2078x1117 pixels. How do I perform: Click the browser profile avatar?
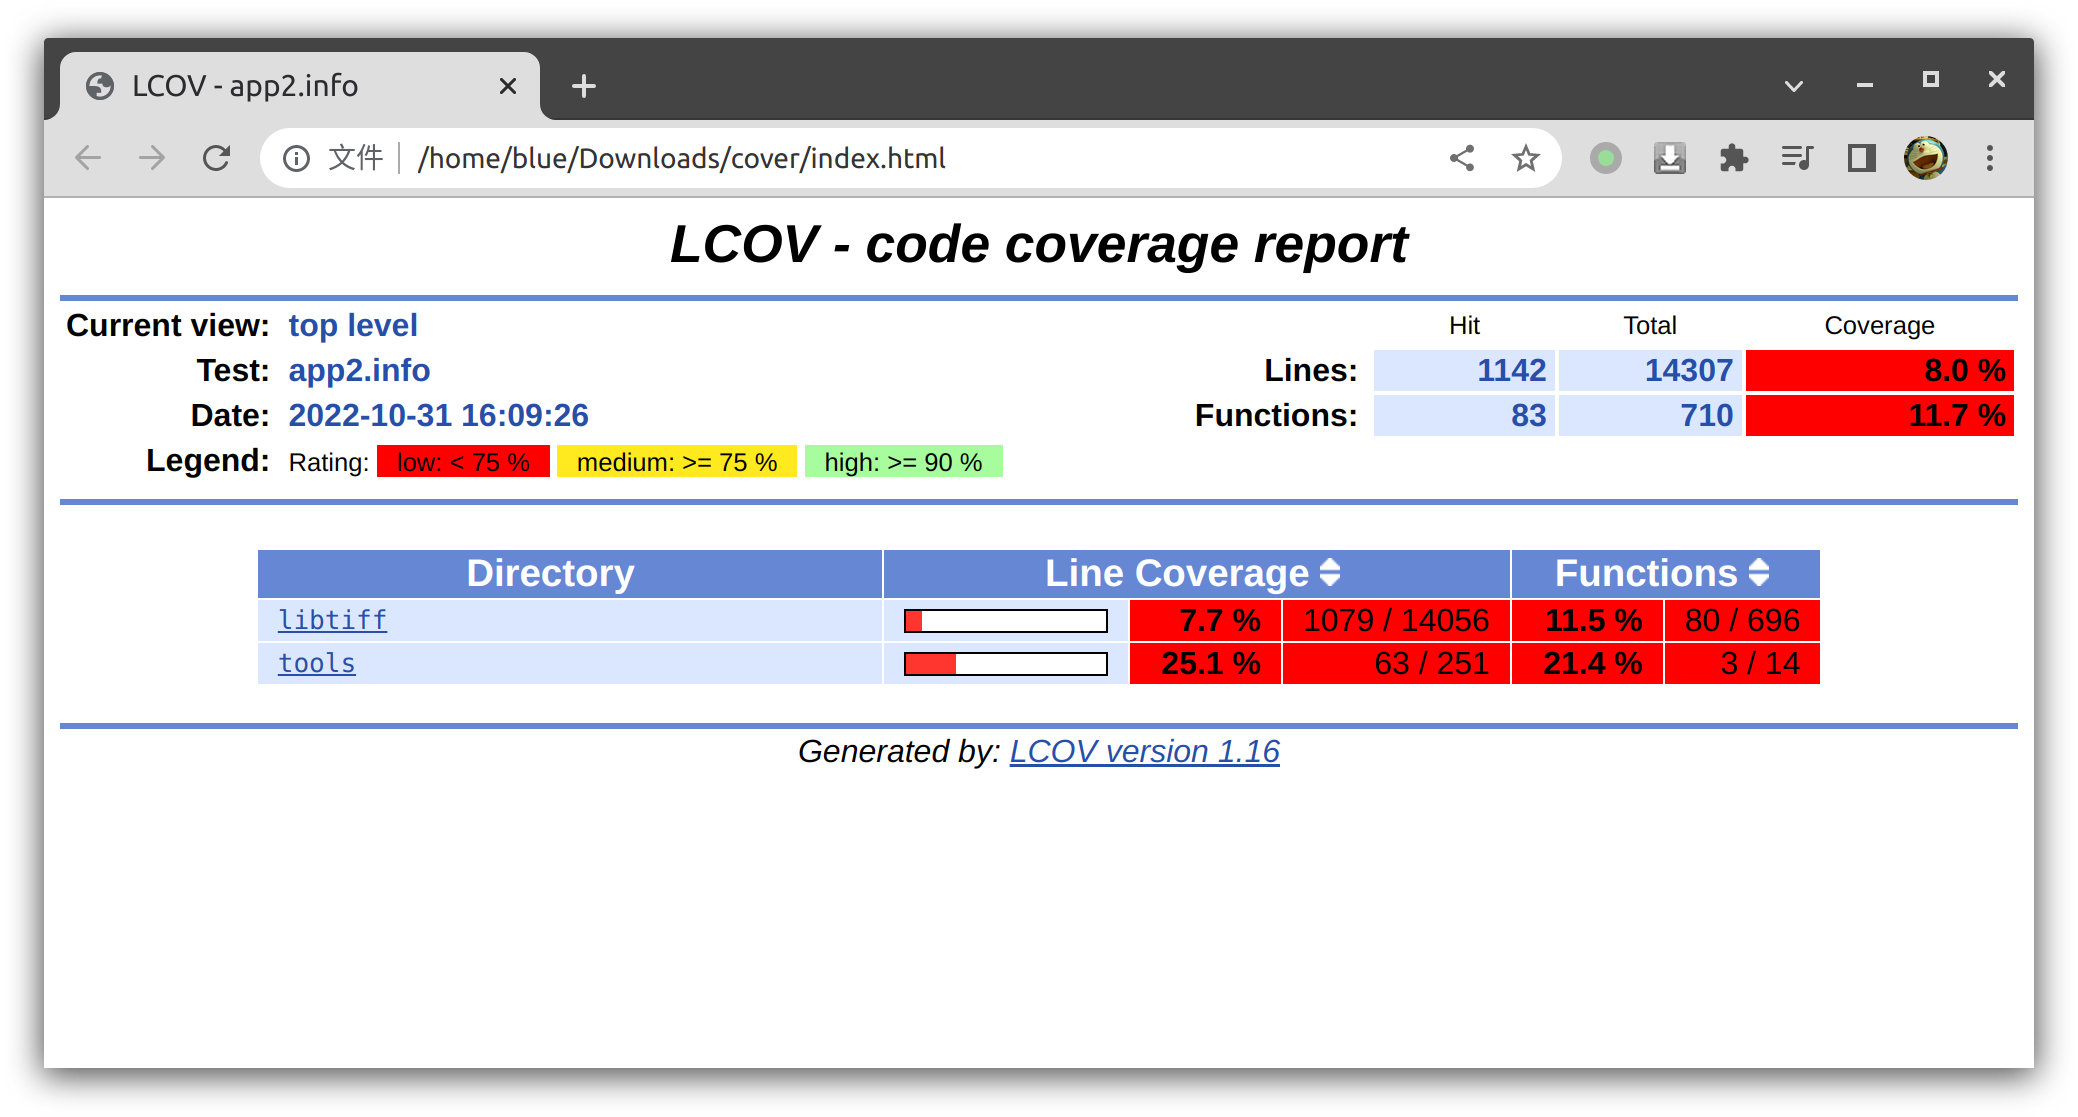click(1925, 157)
